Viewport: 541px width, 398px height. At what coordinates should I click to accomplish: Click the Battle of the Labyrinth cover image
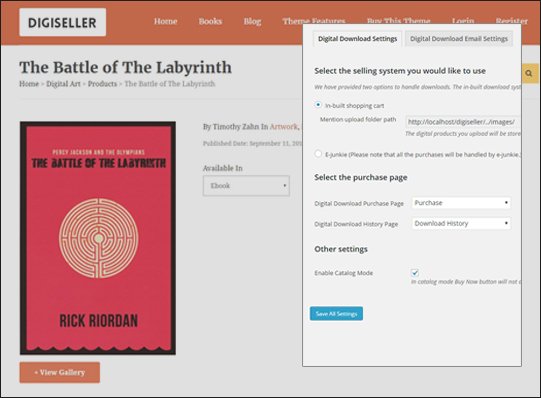coord(98,238)
